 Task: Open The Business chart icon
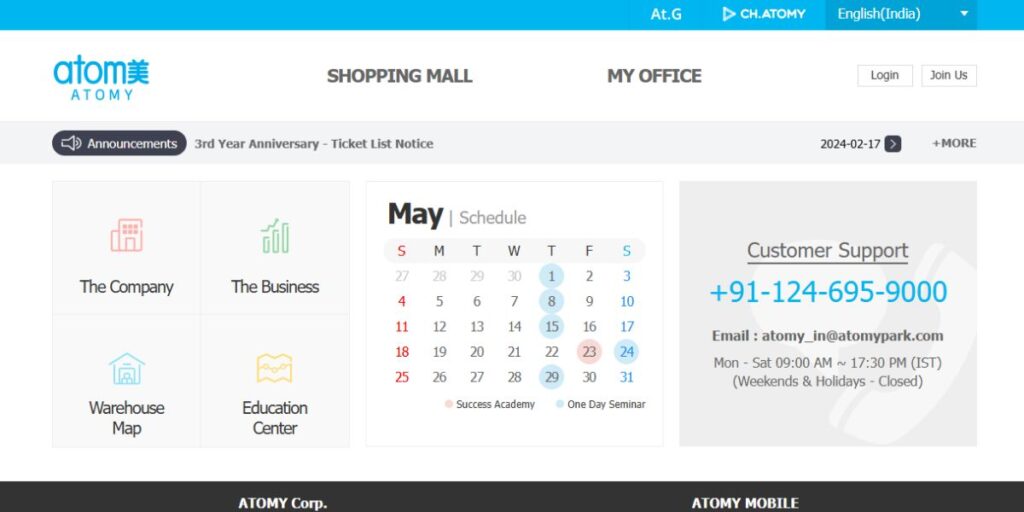[x=275, y=236]
